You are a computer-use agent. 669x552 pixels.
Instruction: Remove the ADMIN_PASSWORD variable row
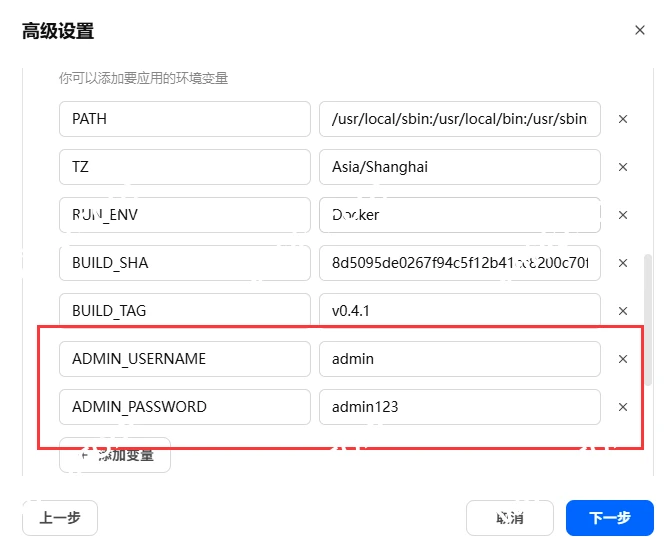(x=622, y=407)
